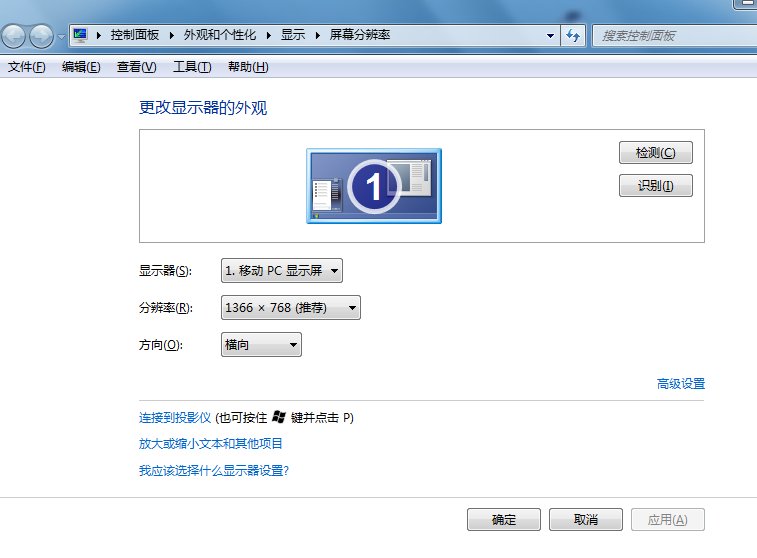This screenshot has width=757, height=558.
Task: Open the 文件(F) menu
Action: (27, 67)
